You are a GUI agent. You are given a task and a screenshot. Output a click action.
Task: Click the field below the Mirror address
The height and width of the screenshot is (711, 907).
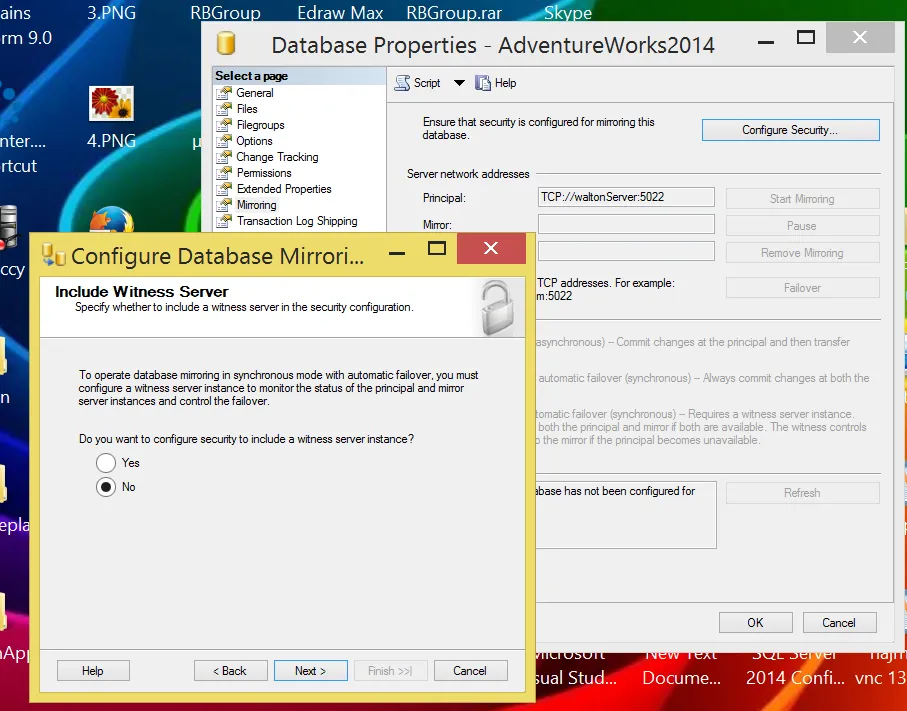(626, 251)
